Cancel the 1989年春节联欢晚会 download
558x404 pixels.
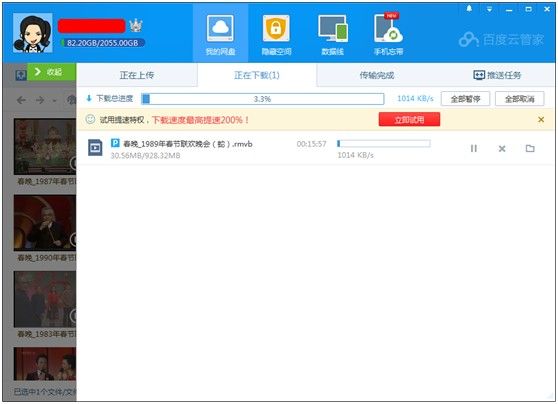click(502, 148)
